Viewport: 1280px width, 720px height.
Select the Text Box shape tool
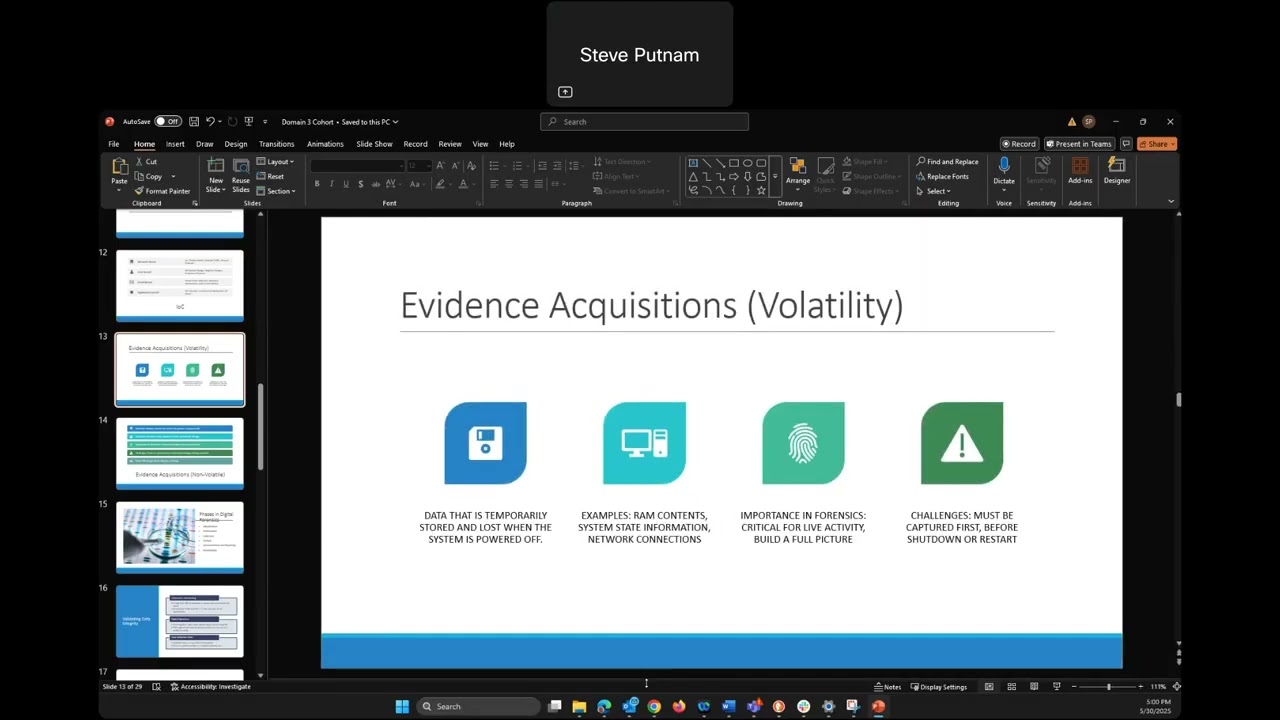692,163
